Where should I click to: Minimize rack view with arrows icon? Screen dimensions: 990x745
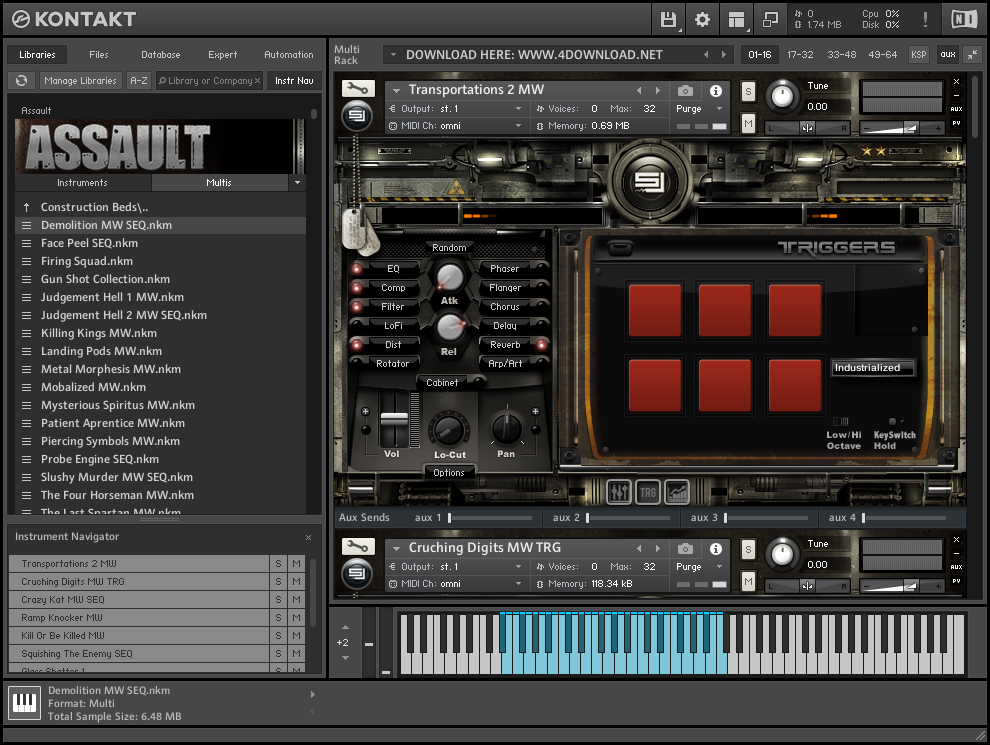pos(972,54)
